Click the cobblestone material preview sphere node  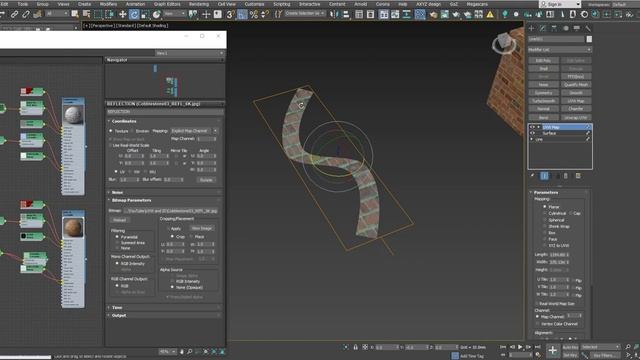(x=73, y=115)
